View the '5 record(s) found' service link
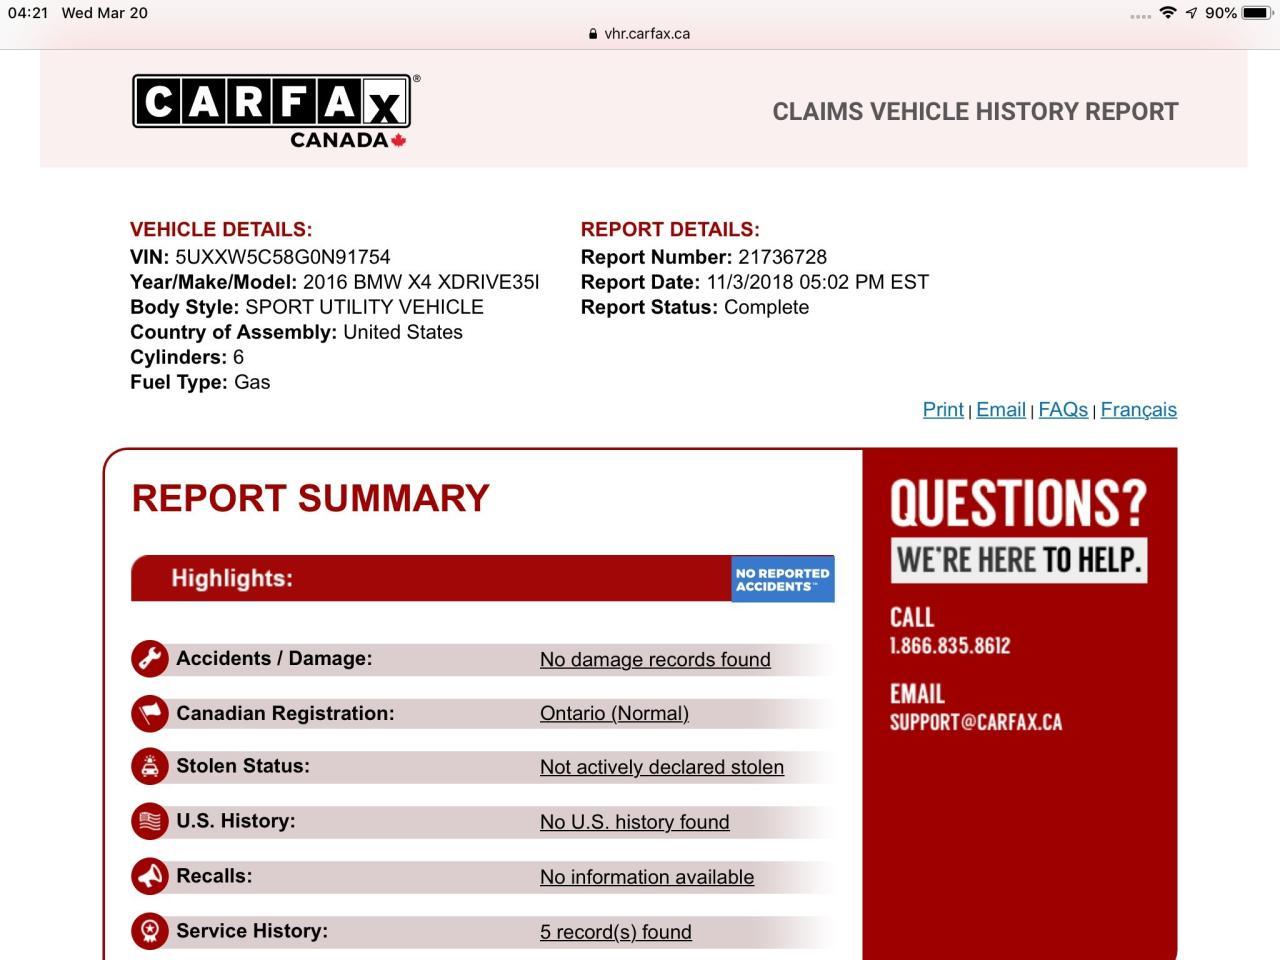 point(615,932)
